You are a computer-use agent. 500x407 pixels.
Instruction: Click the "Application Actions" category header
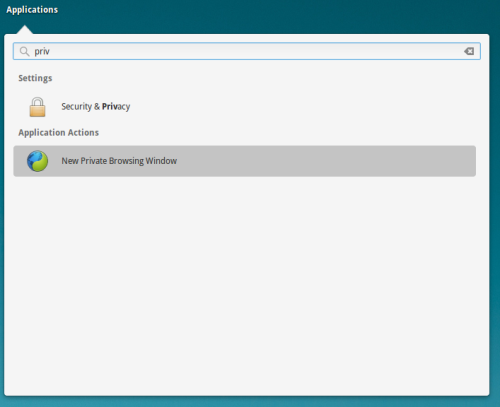59,133
